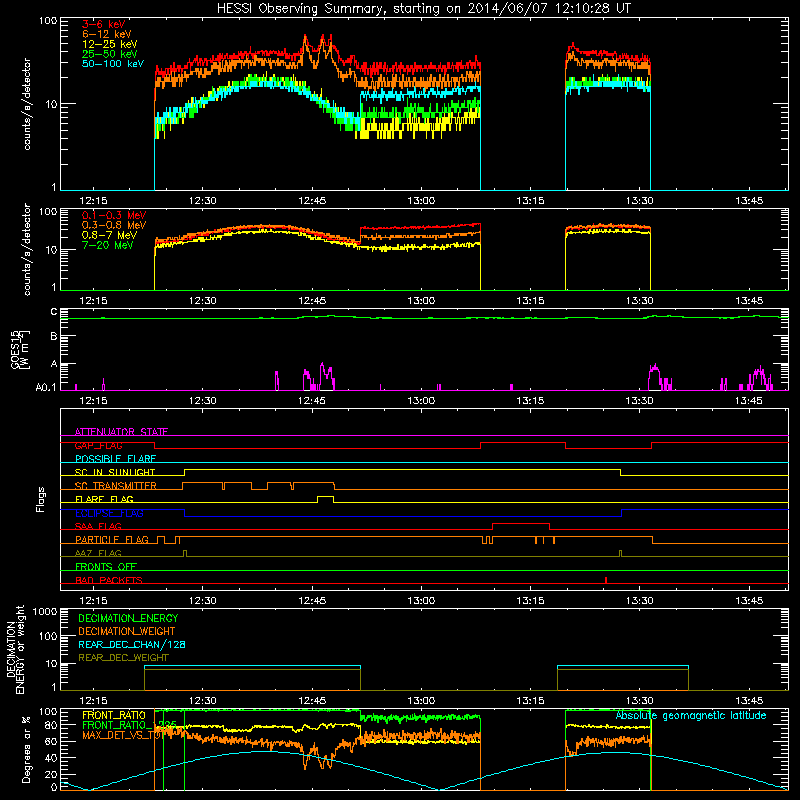
Task: Click the raised FLARE_FLAG pulse near 12:46
Action: [326, 498]
